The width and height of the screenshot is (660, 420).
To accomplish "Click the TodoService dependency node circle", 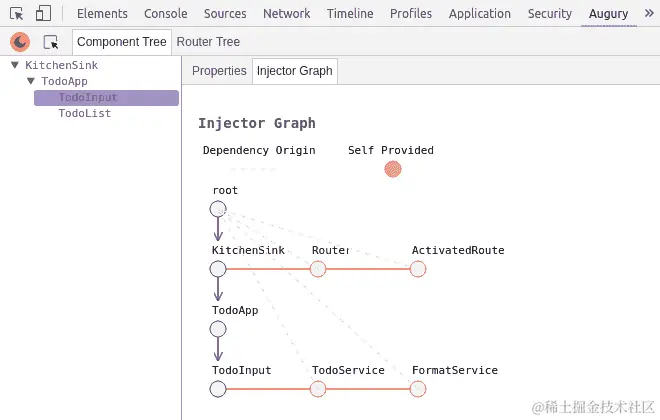I will (x=318, y=389).
